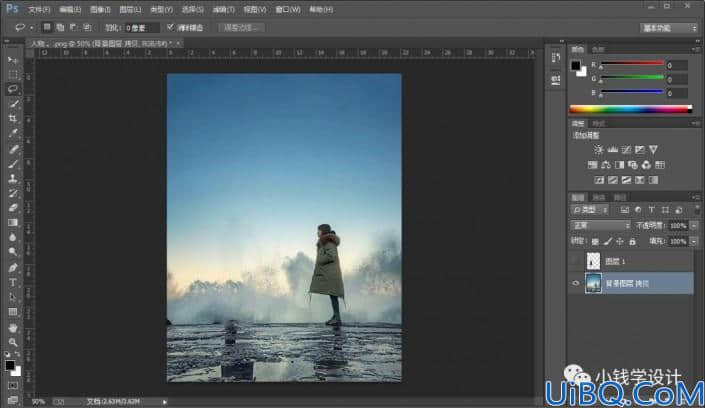
Task: Open the layer filter type dropdown
Action: coord(590,210)
